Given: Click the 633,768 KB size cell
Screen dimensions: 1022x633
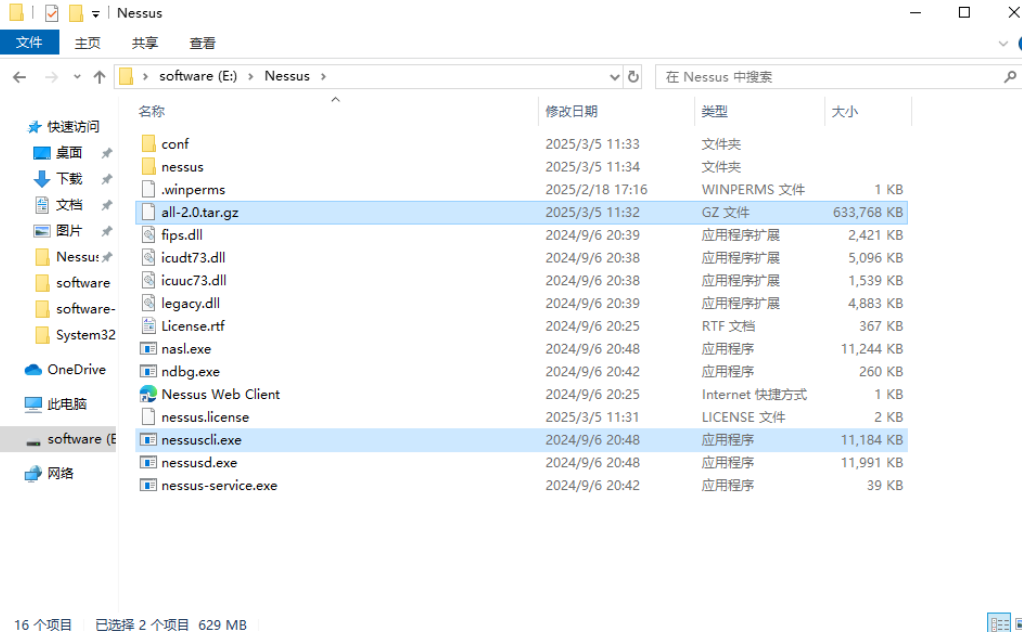Looking at the screenshot, I should click(868, 213).
